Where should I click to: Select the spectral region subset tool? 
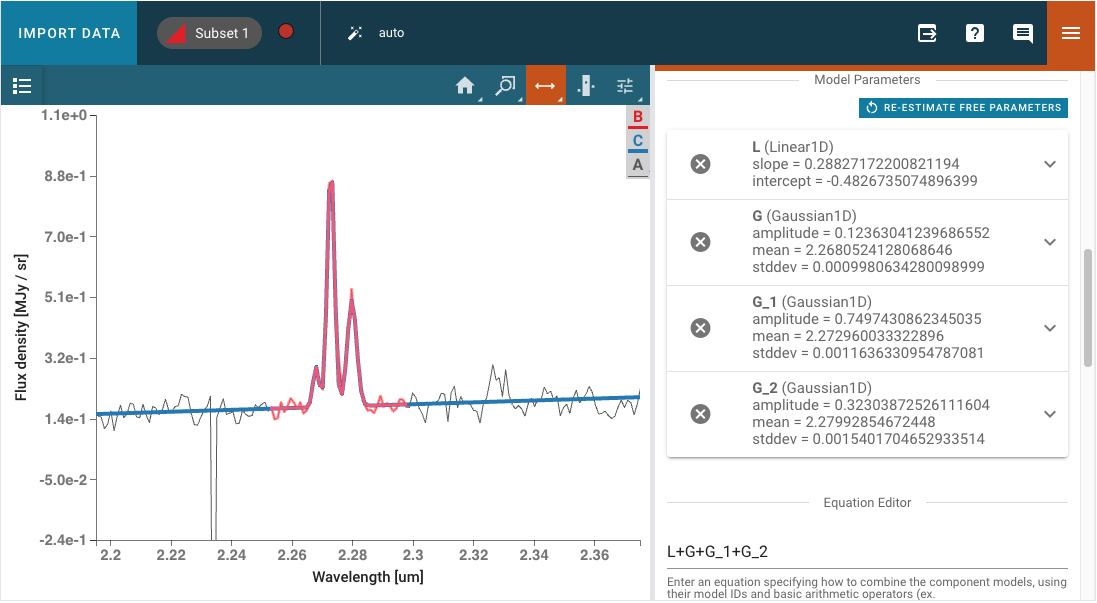(586, 86)
